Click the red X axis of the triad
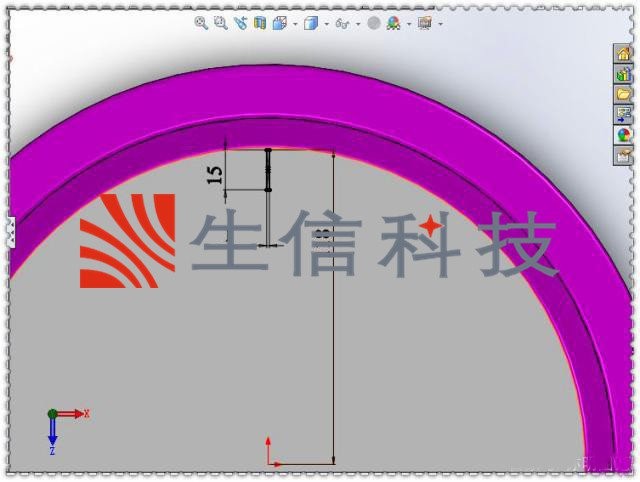640x482 pixels. [x=70, y=414]
